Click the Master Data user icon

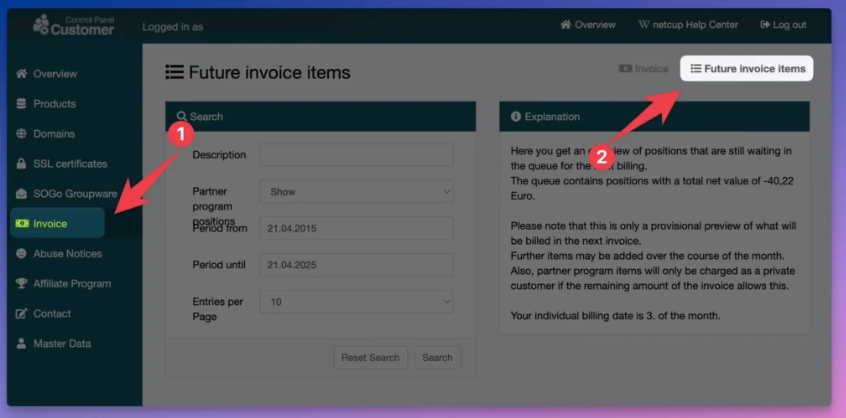click(22, 344)
